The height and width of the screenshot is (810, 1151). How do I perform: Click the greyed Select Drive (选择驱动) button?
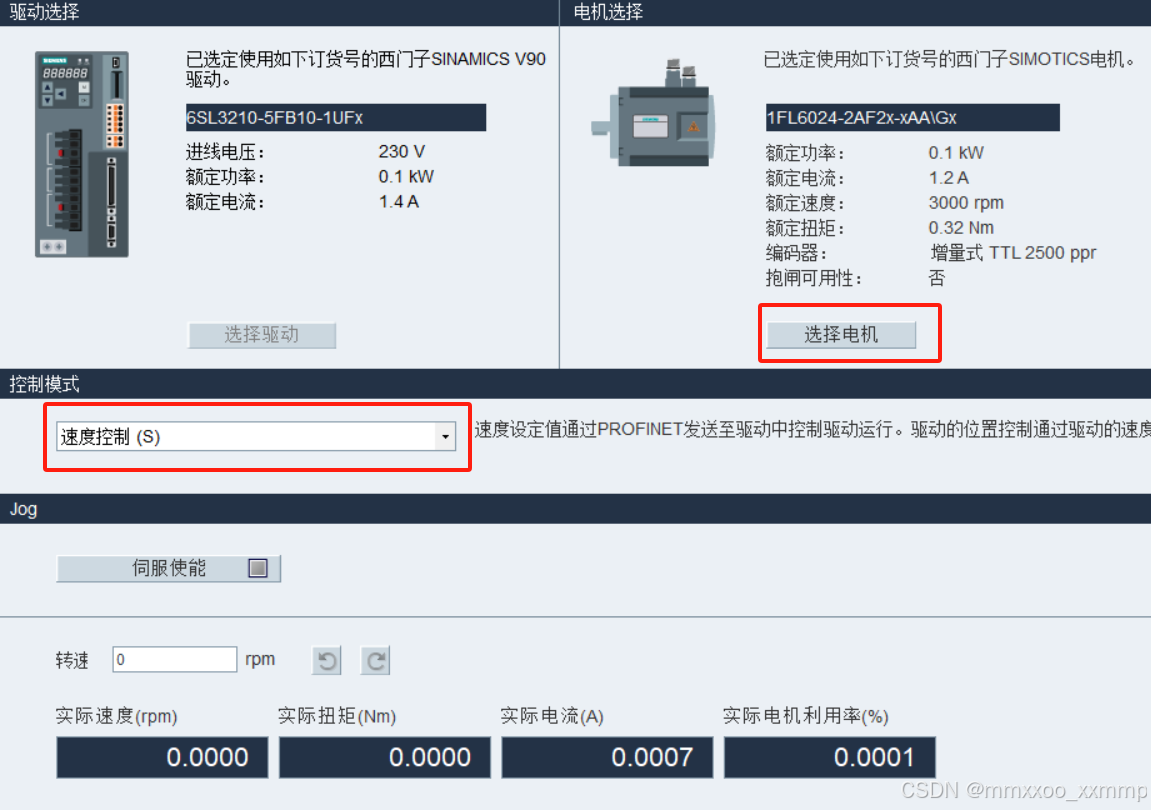click(262, 335)
